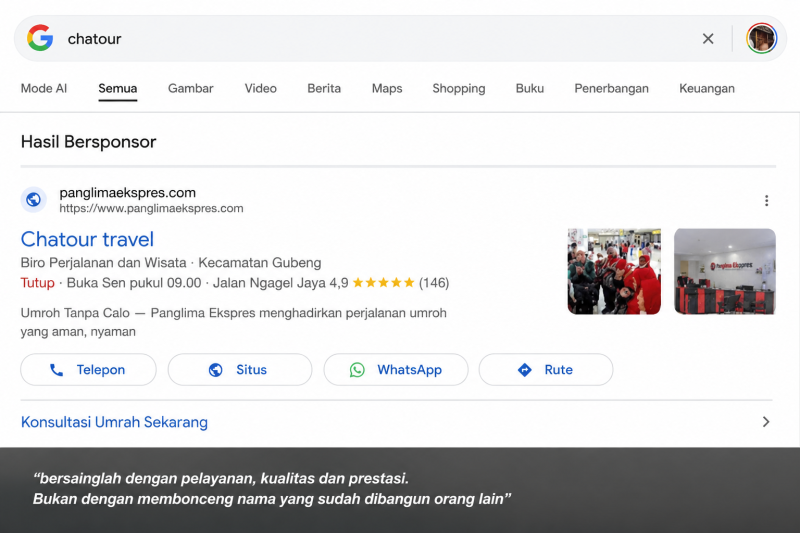Open the Panglima Ekspres office photo thumbnail

click(725, 271)
